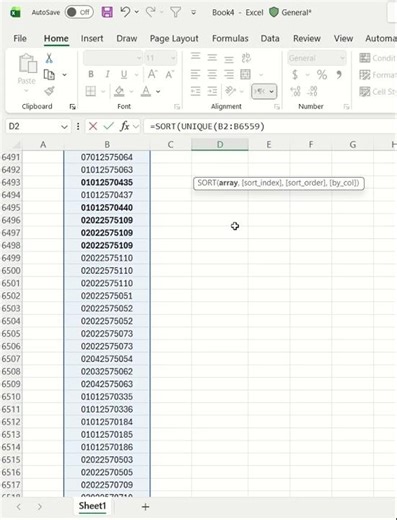Click the Cell Styles button
Image resolution: width=397 pixels, height=520 pixels.
coord(377,91)
